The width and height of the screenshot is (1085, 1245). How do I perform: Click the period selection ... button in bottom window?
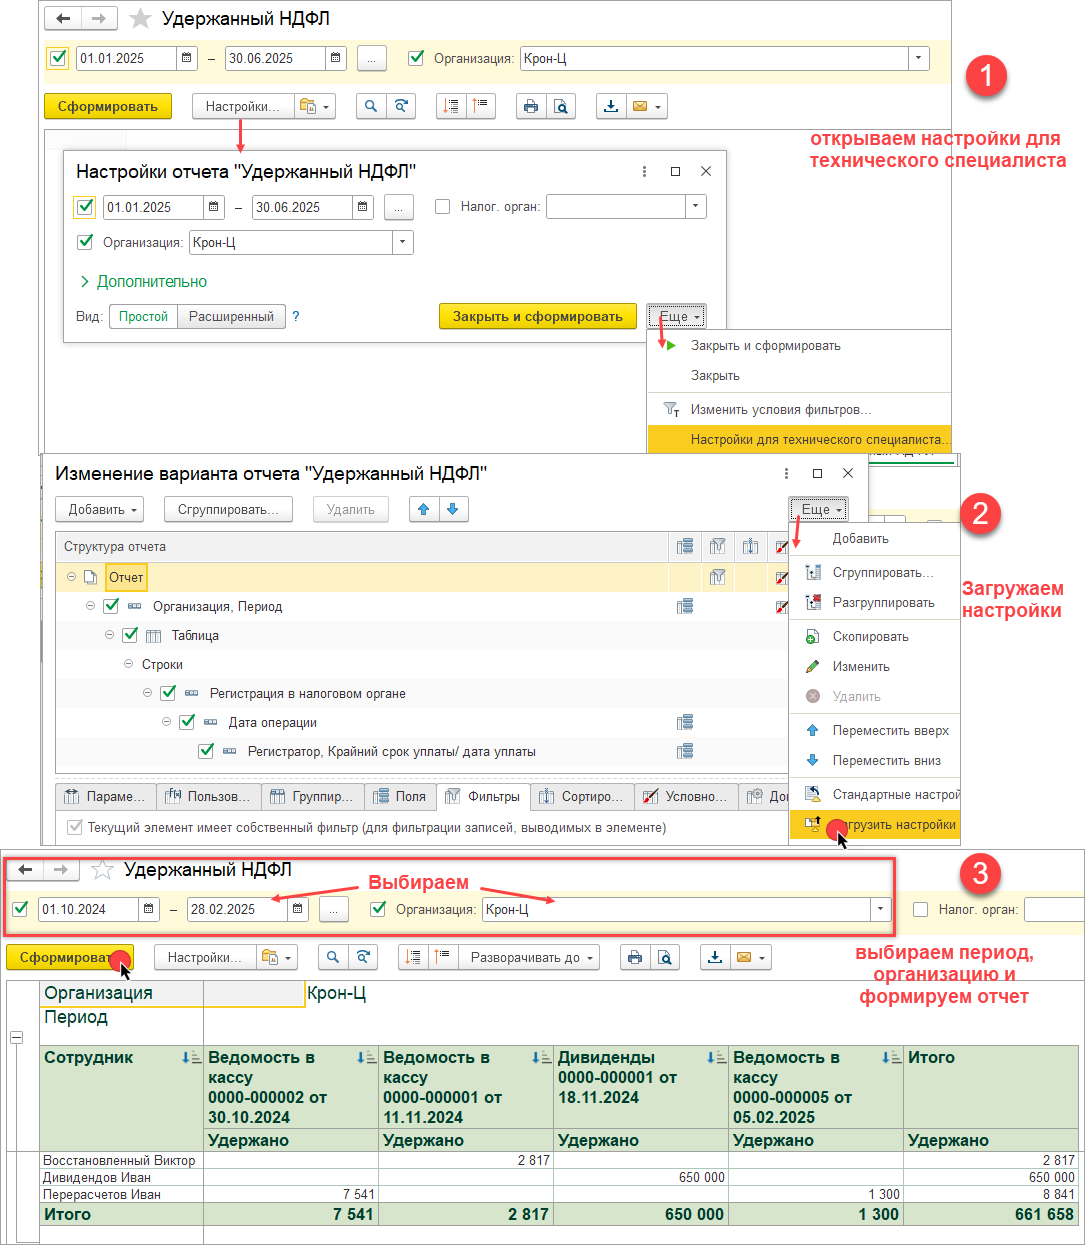335,909
